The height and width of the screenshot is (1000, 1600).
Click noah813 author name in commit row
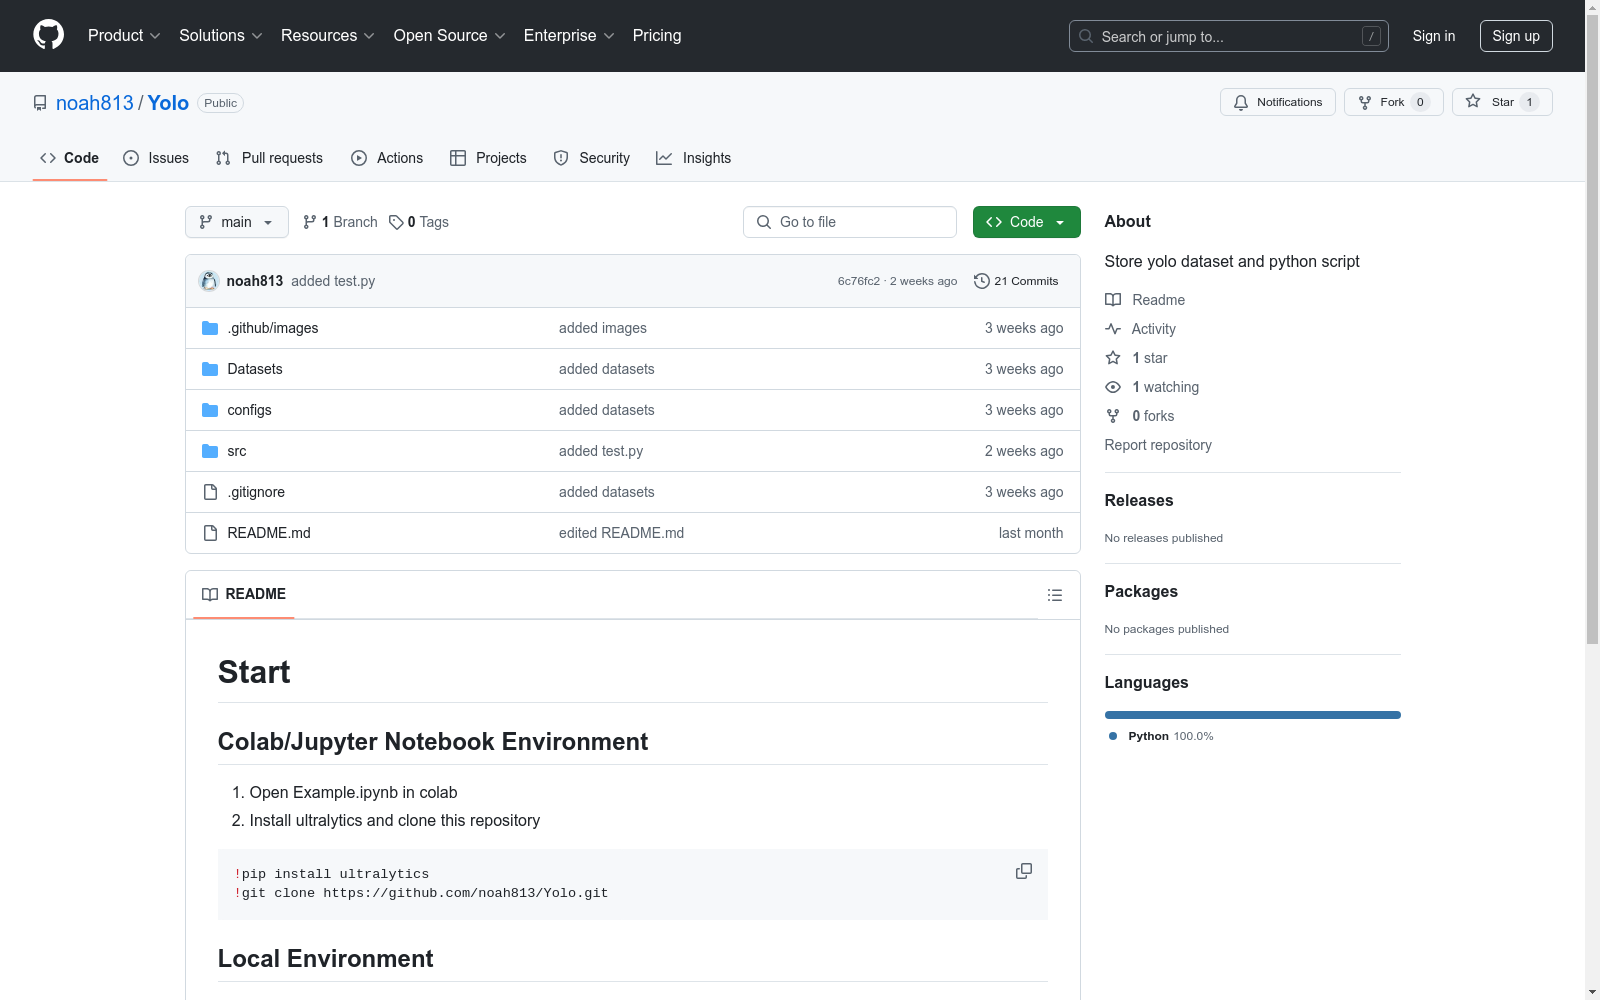pos(255,281)
